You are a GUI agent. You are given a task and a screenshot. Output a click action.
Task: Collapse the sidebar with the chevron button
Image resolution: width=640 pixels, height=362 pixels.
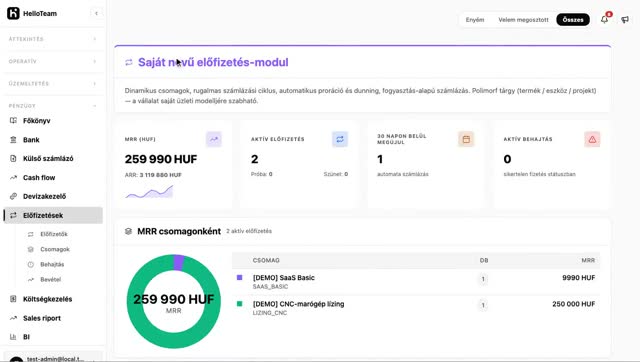pyautogui.click(x=96, y=13)
